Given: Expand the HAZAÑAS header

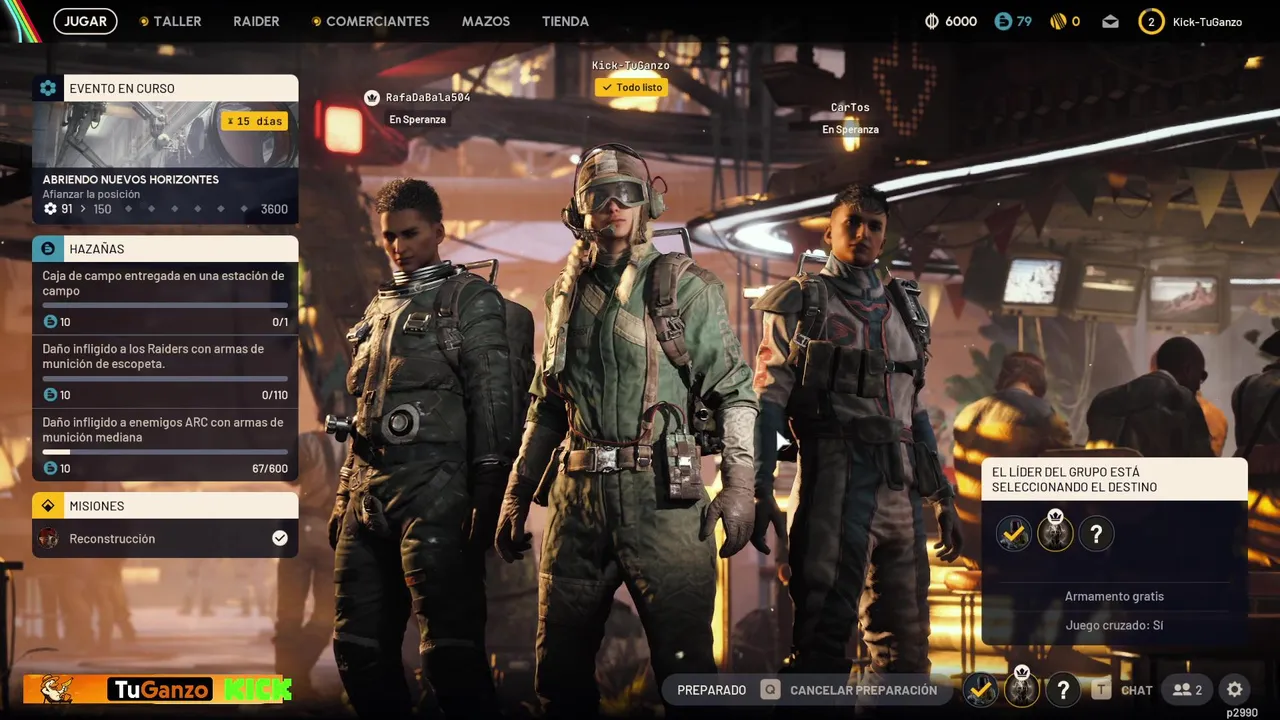Looking at the screenshot, I should point(165,248).
